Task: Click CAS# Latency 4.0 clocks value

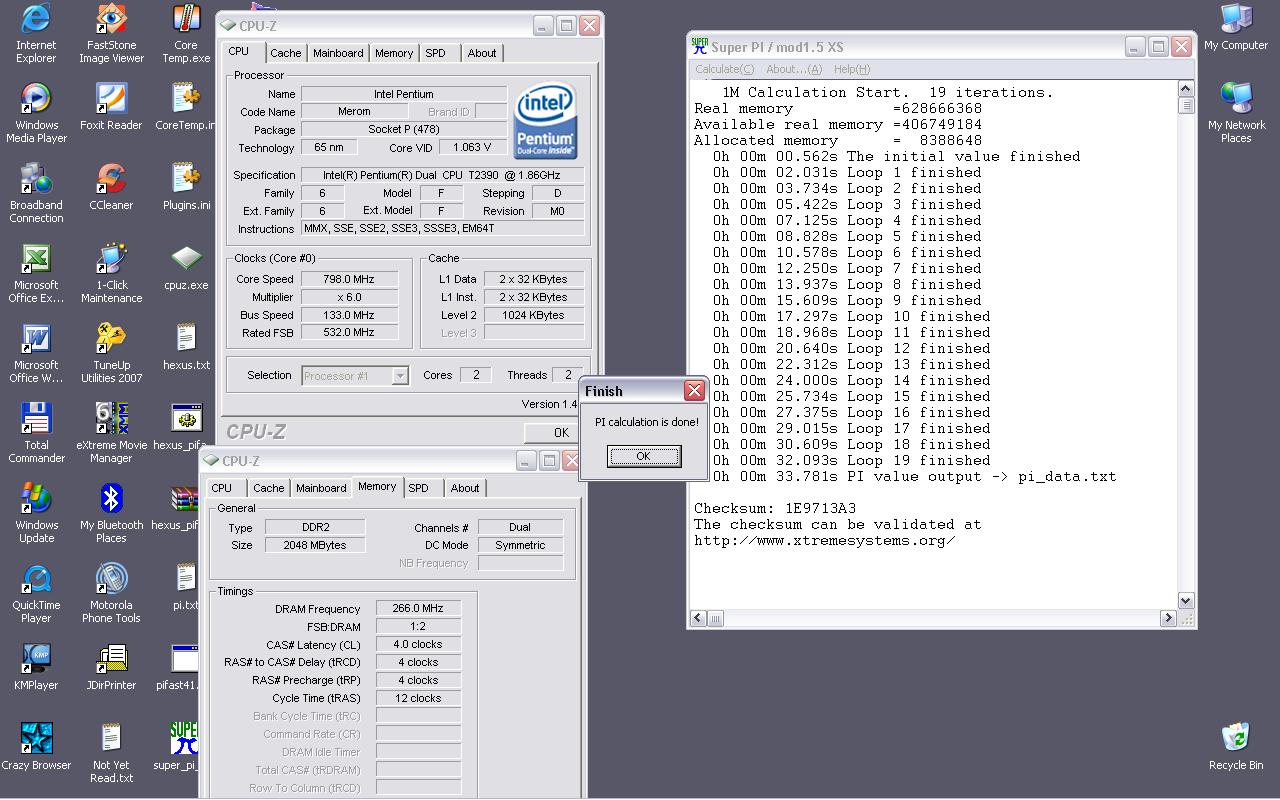Action: 418,644
